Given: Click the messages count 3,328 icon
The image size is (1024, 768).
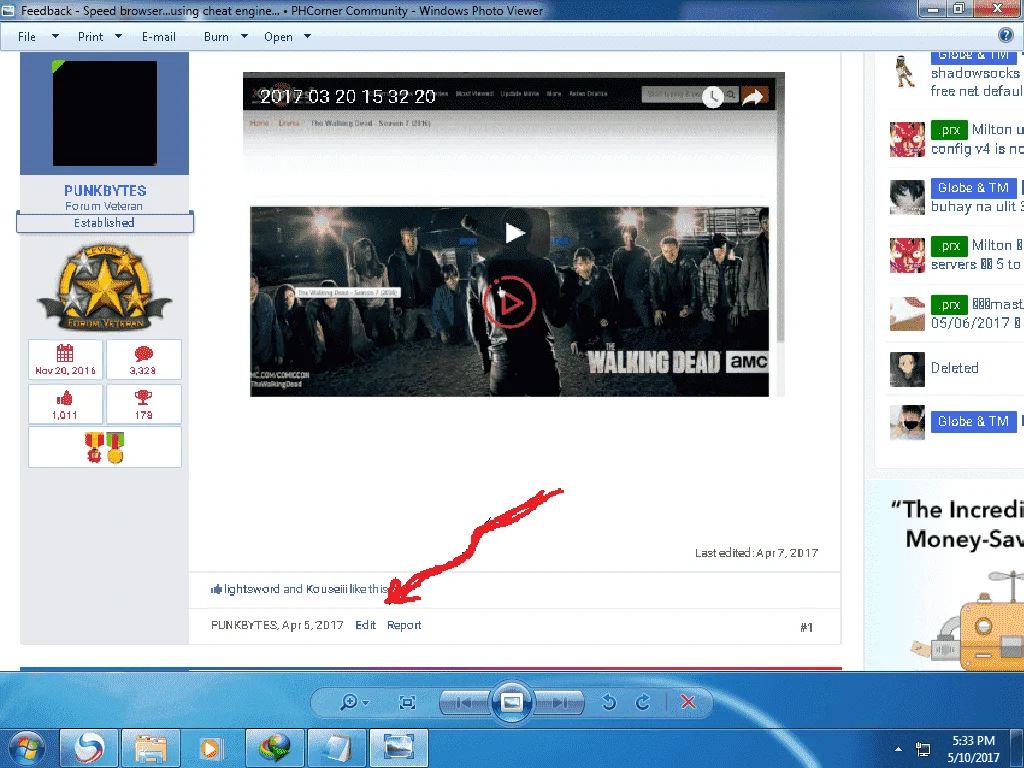Looking at the screenshot, I should tap(144, 354).
